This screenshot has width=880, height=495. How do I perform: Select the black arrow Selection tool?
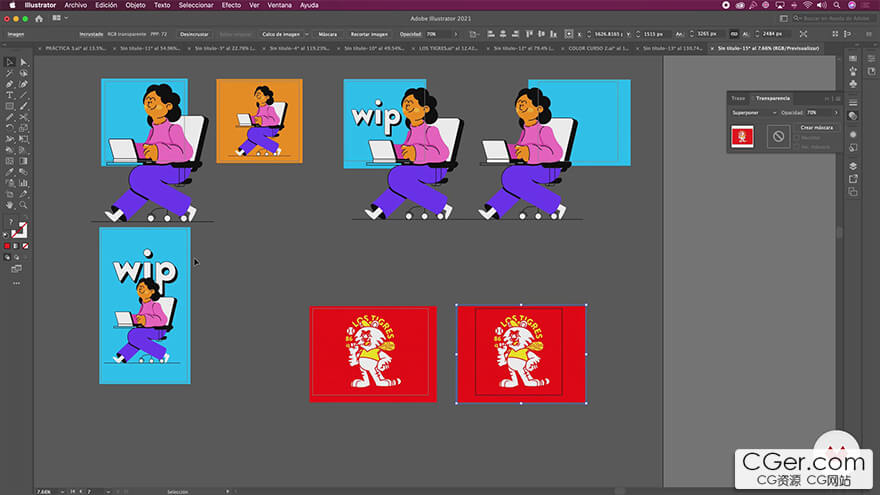[x=9, y=62]
